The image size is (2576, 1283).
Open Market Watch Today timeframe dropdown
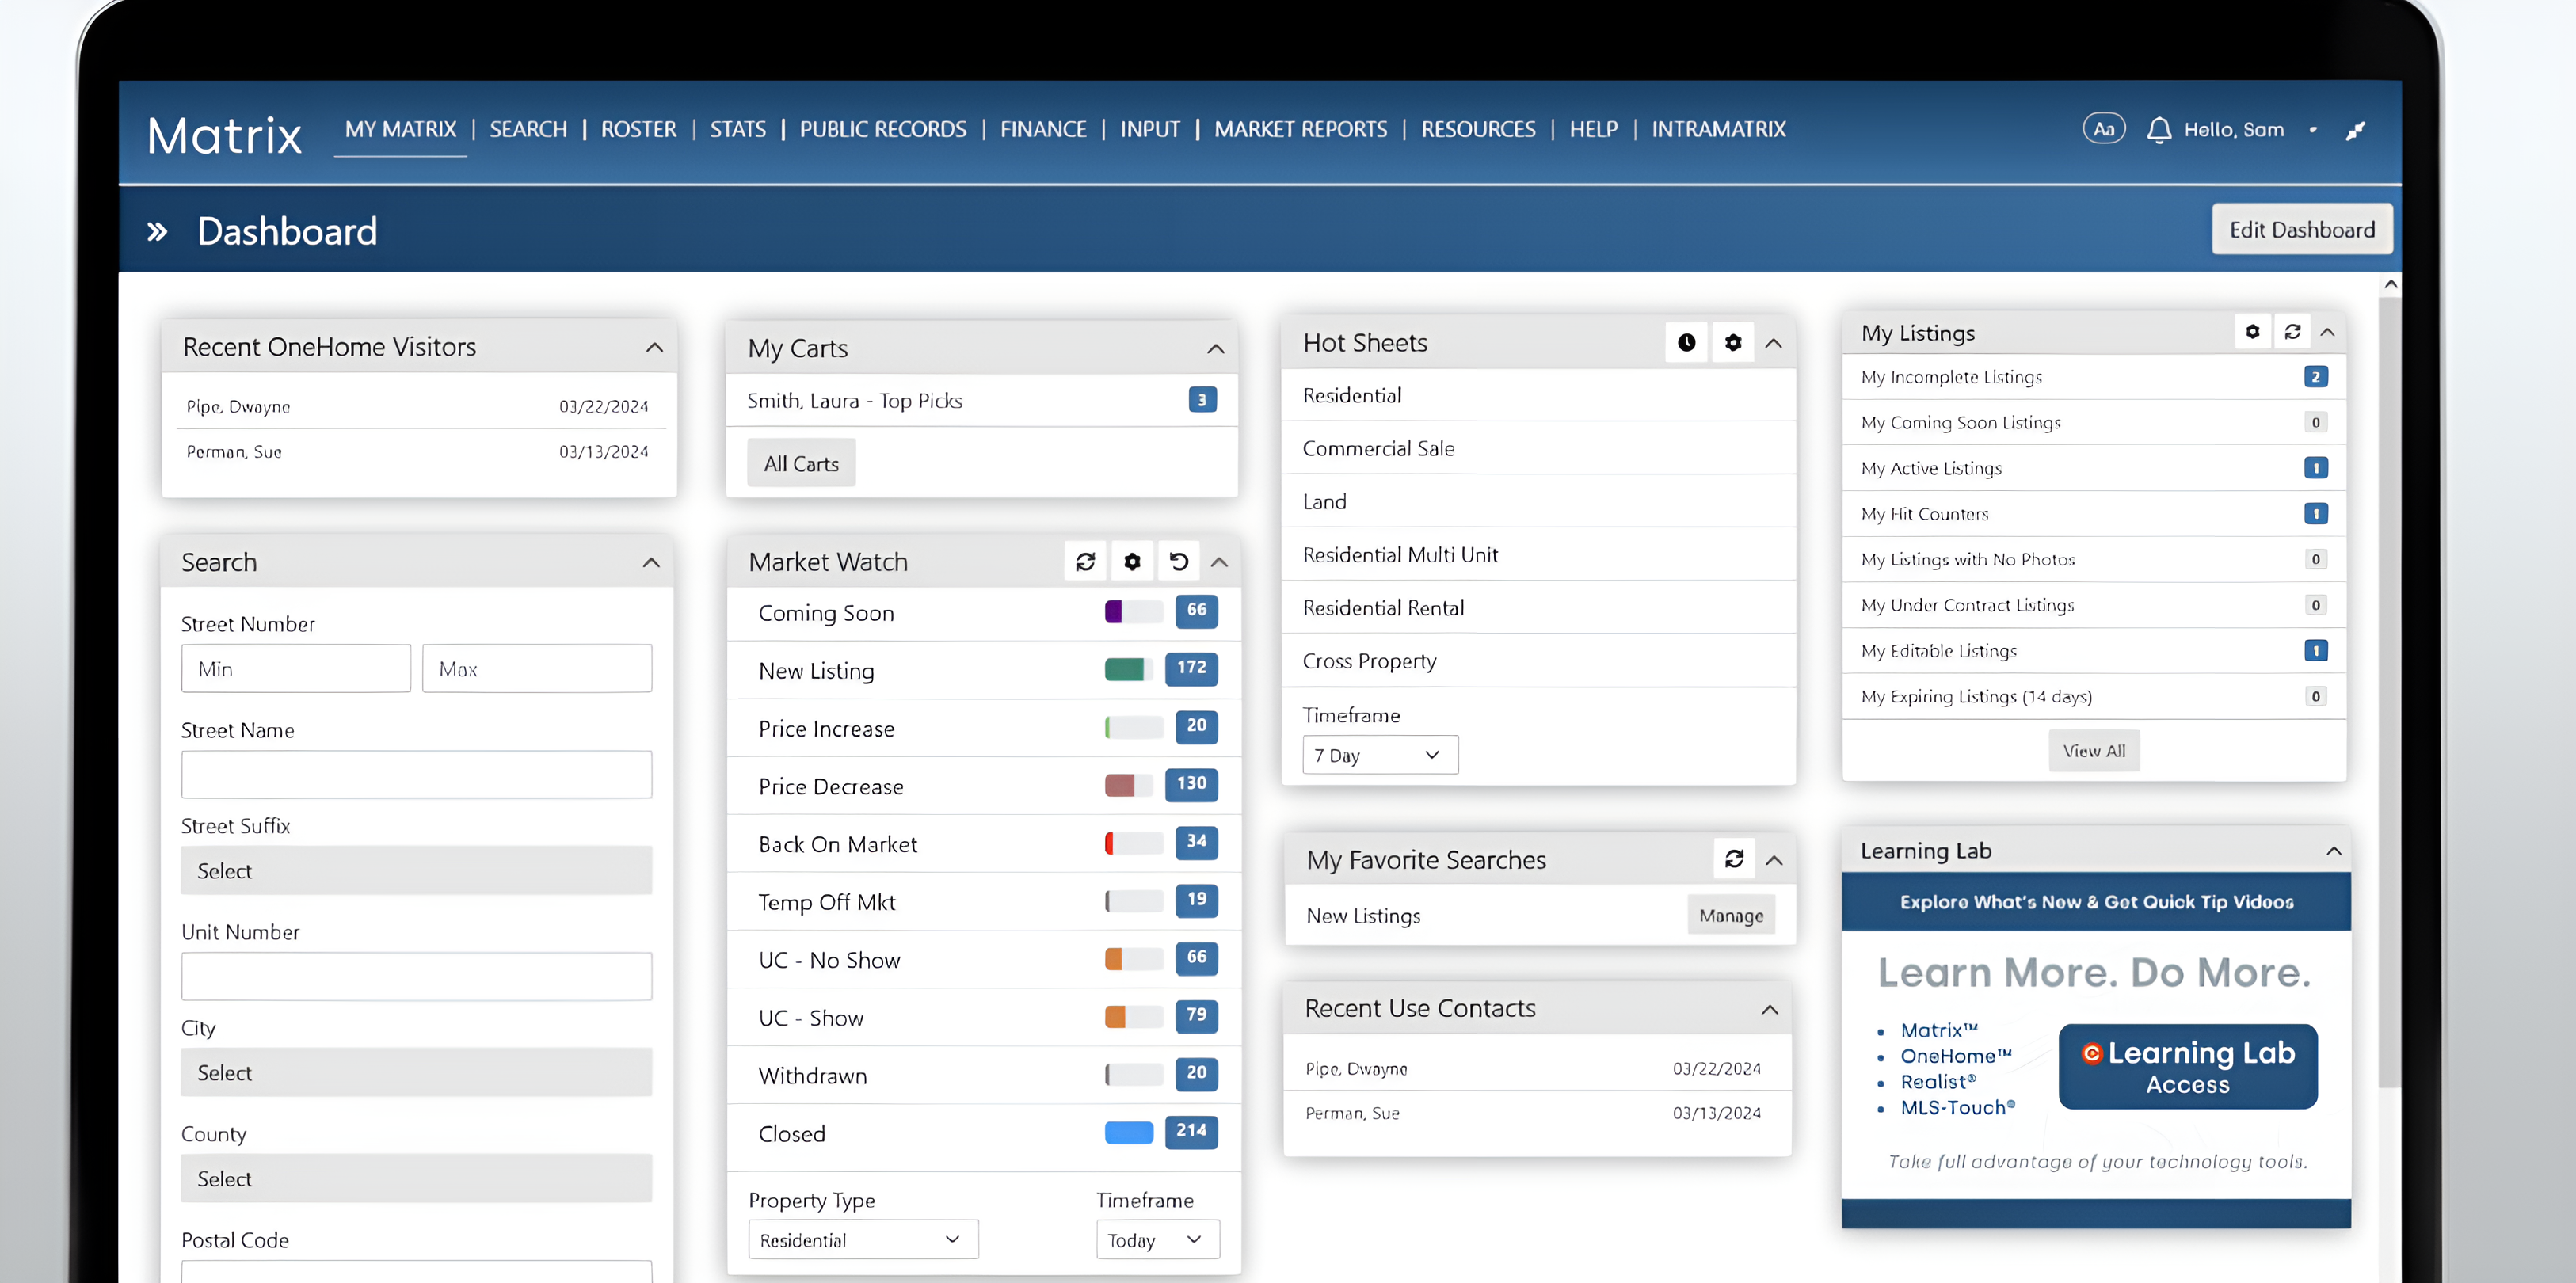point(1157,1239)
